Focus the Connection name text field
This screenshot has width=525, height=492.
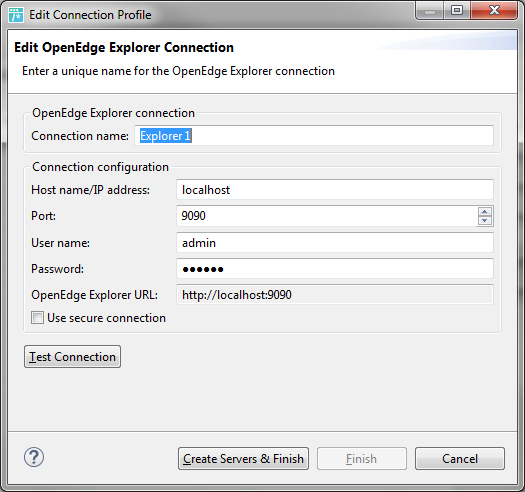point(314,136)
